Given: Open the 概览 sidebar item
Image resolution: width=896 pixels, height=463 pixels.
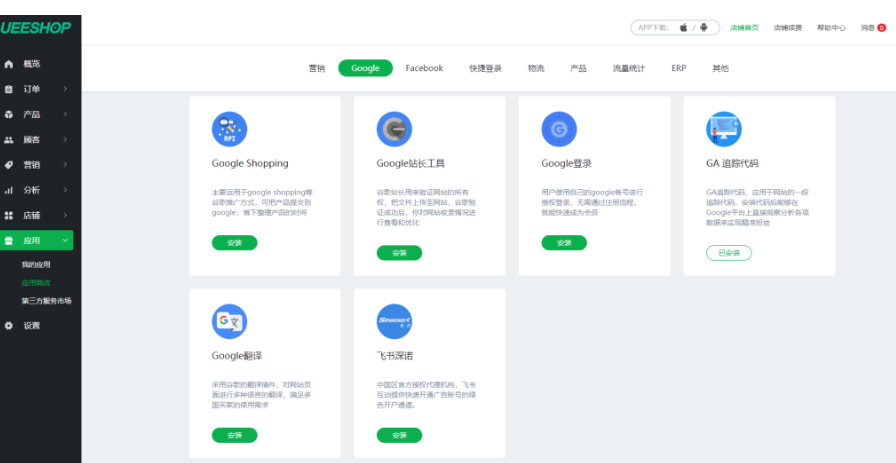Looking at the screenshot, I should 31,64.
